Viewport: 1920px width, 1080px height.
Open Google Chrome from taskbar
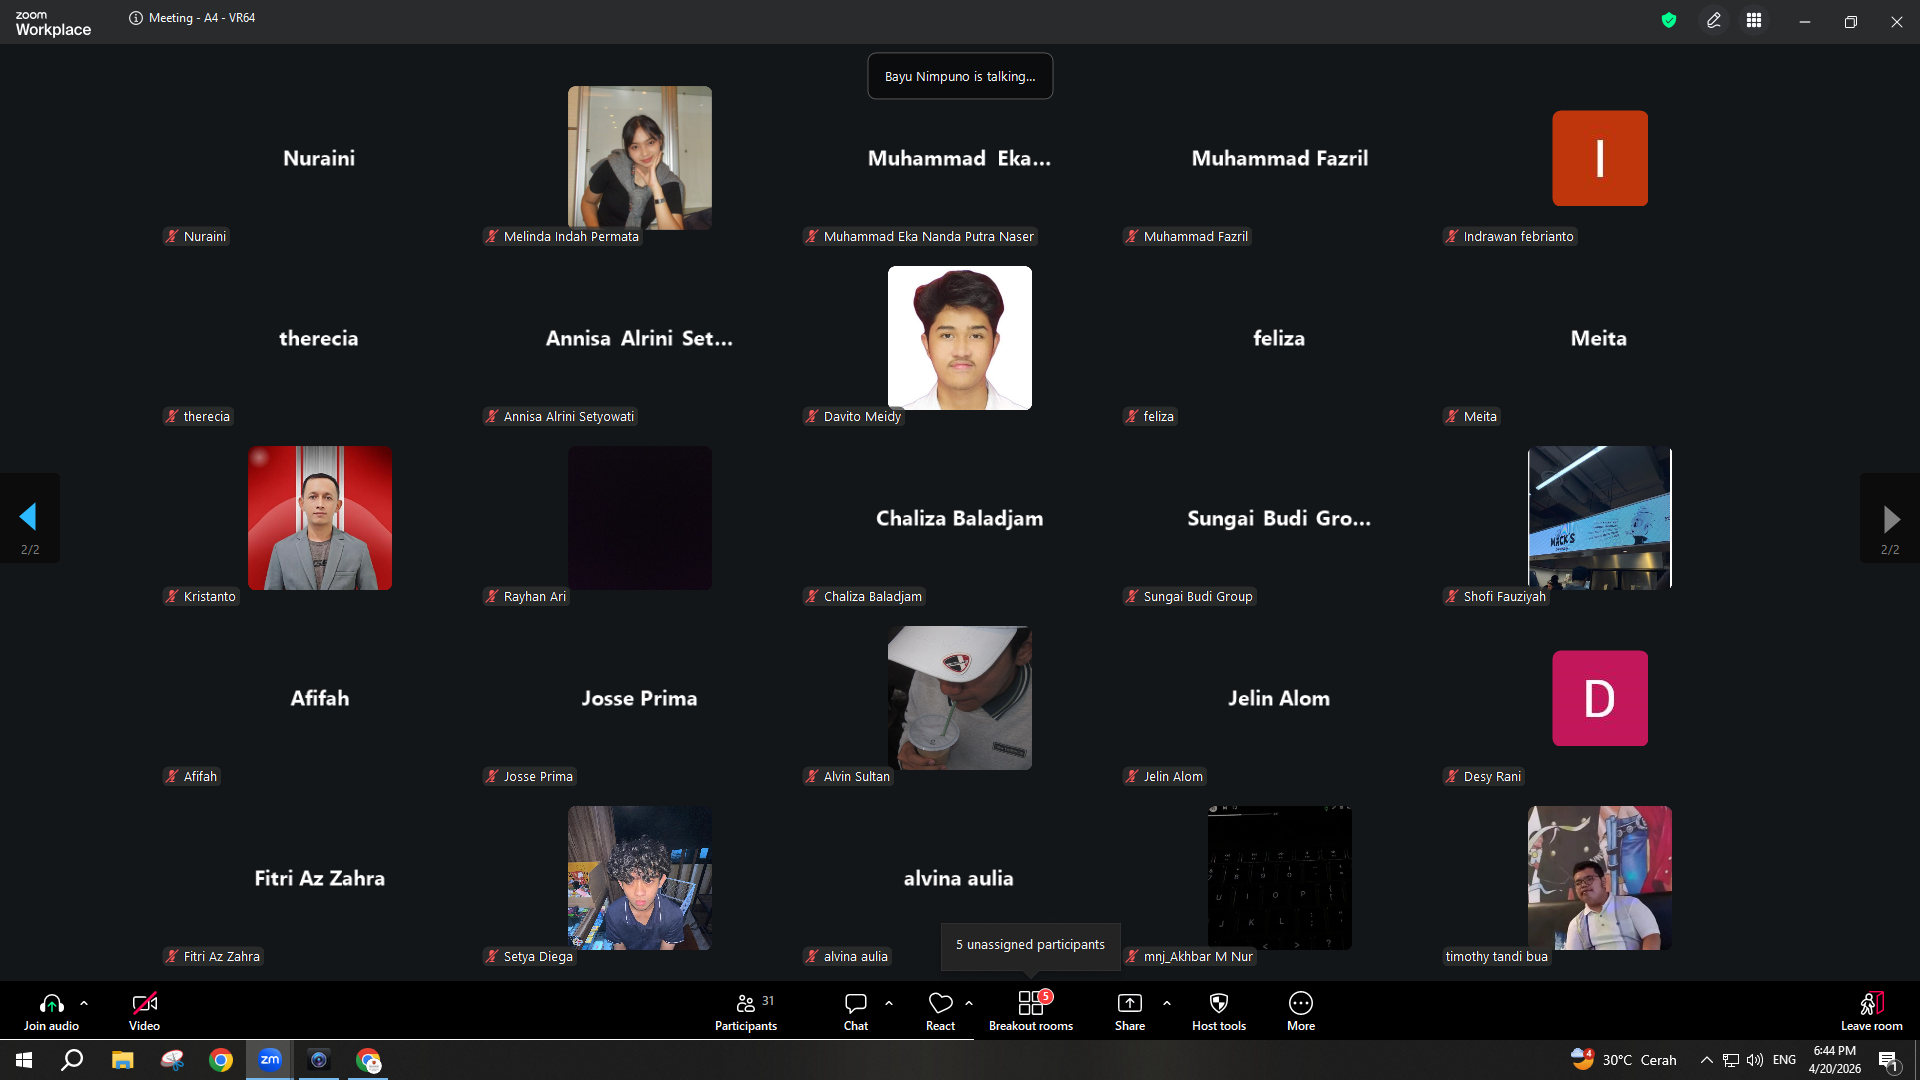tap(221, 1060)
